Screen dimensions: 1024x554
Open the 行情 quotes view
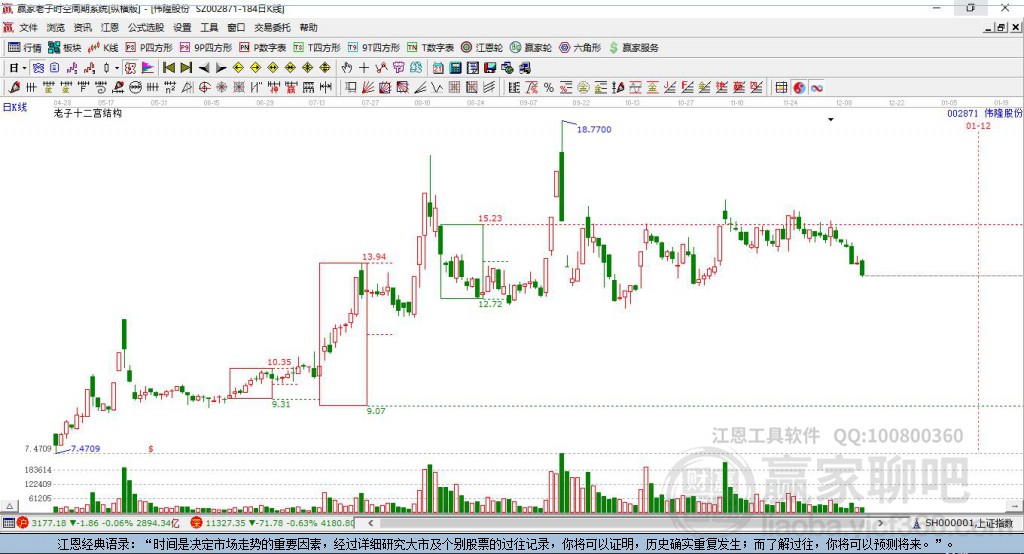point(25,48)
